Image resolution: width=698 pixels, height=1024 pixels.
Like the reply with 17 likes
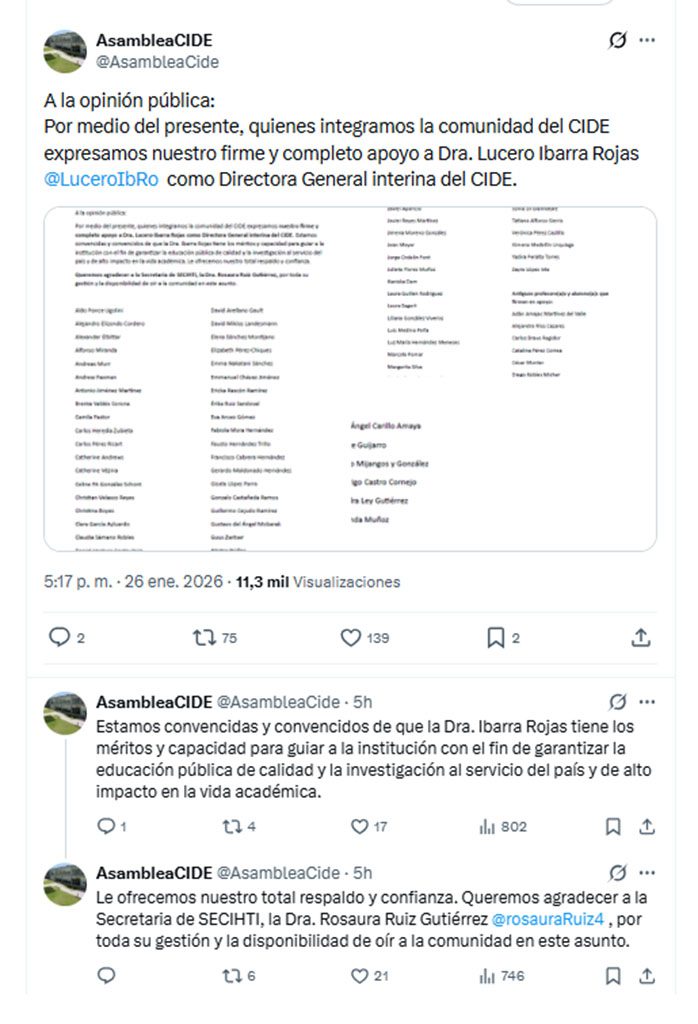pyautogui.click(x=360, y=826)
